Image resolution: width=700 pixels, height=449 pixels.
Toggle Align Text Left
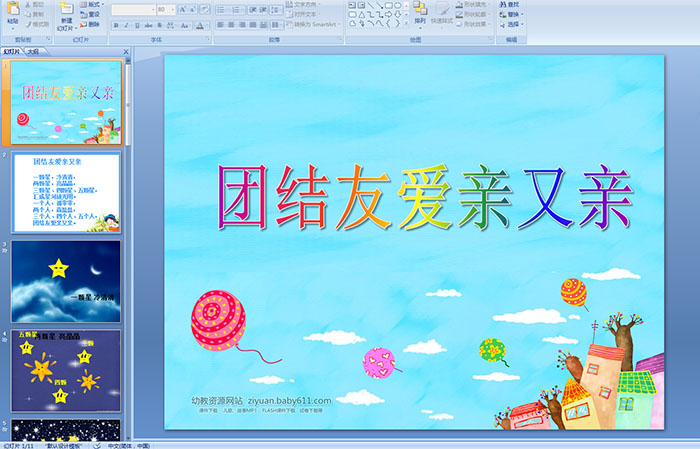point(221,25)
